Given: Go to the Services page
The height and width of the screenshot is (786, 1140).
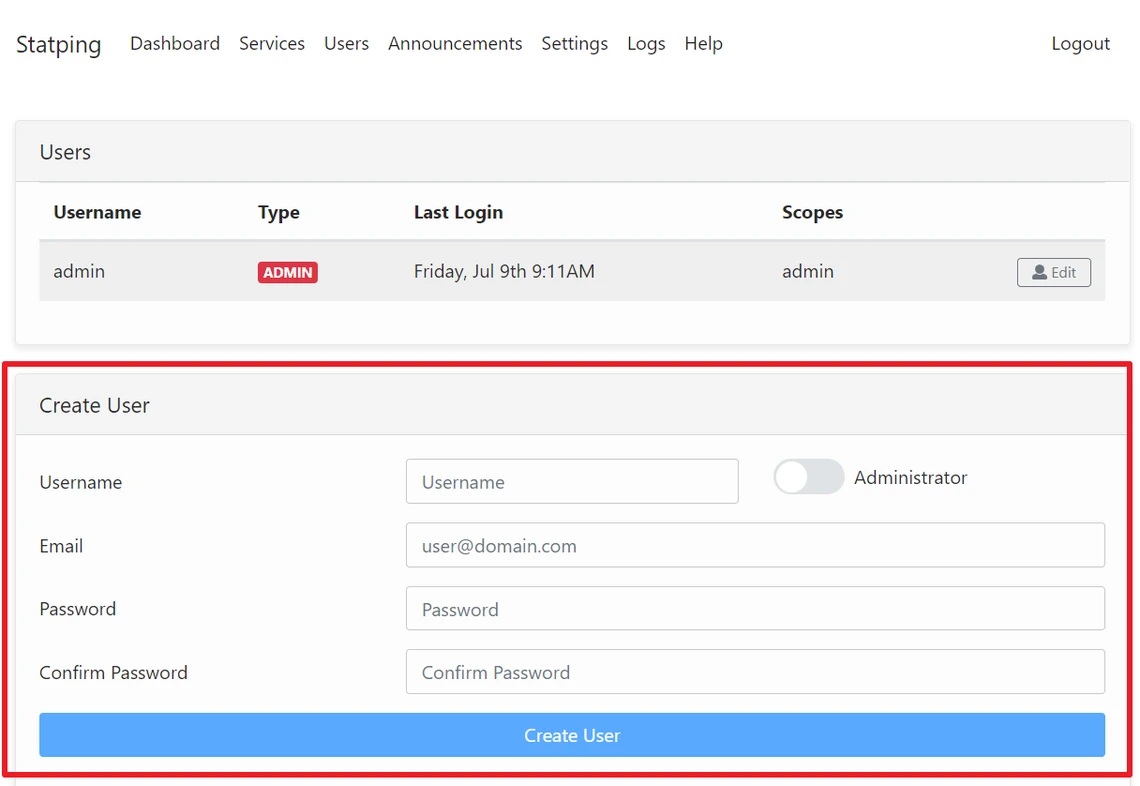Looking at the screenshot, I should [x=272, y=44].
